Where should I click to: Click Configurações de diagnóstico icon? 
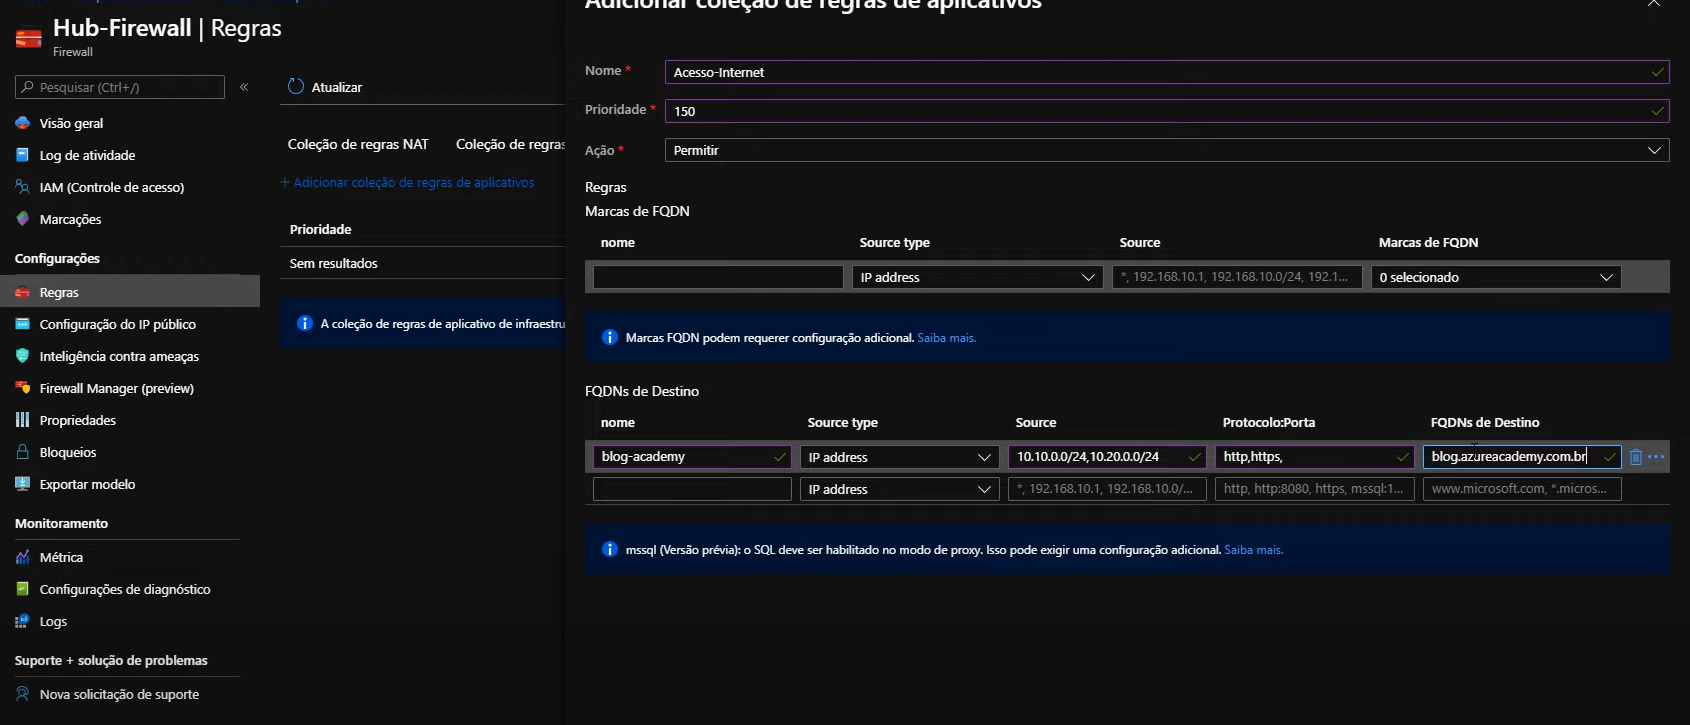[x=22, y=589]
